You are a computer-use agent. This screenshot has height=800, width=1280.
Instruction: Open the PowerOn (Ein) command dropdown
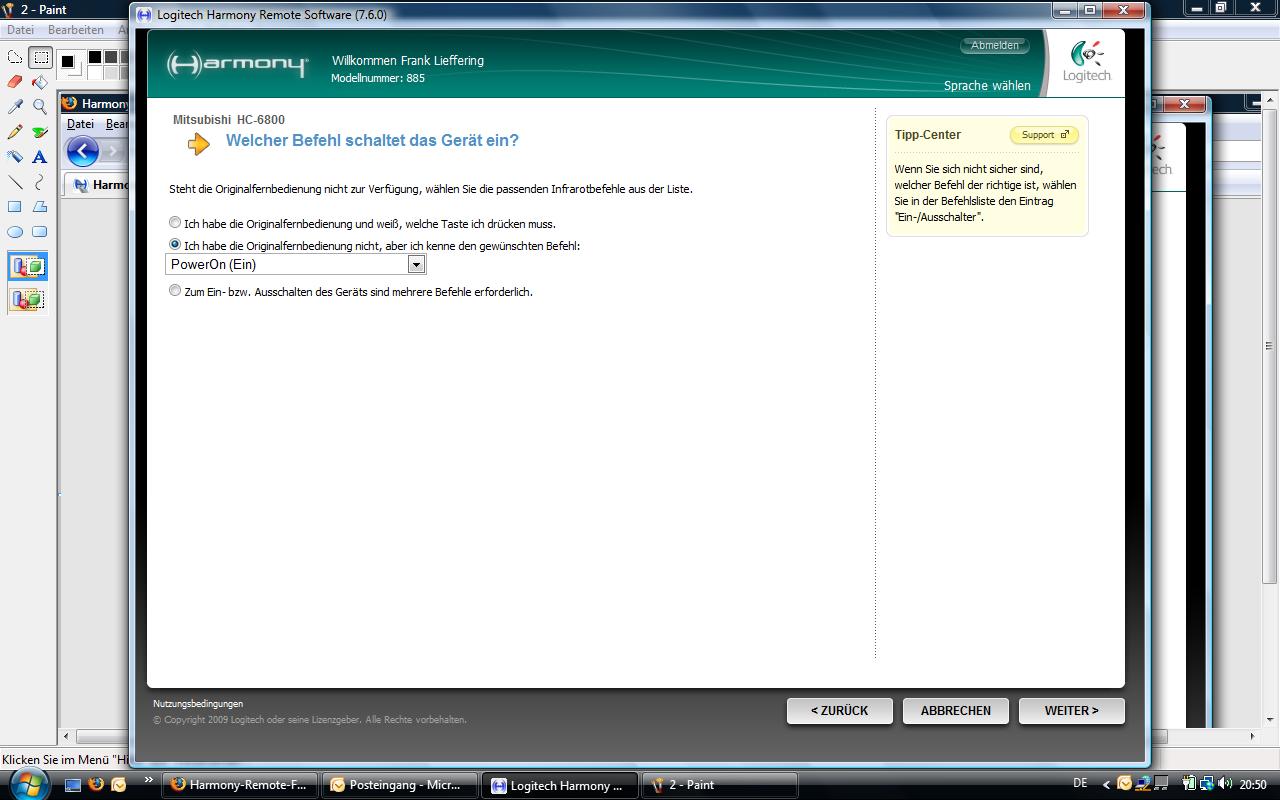[416, 264]
